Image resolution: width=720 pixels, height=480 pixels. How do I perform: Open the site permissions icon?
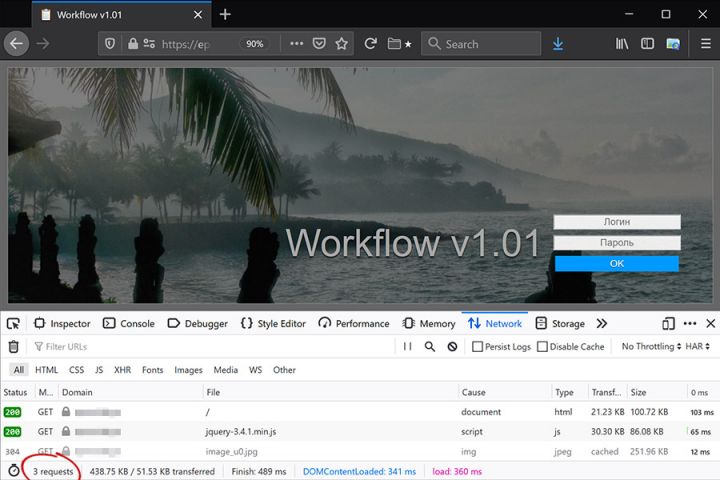149,44
